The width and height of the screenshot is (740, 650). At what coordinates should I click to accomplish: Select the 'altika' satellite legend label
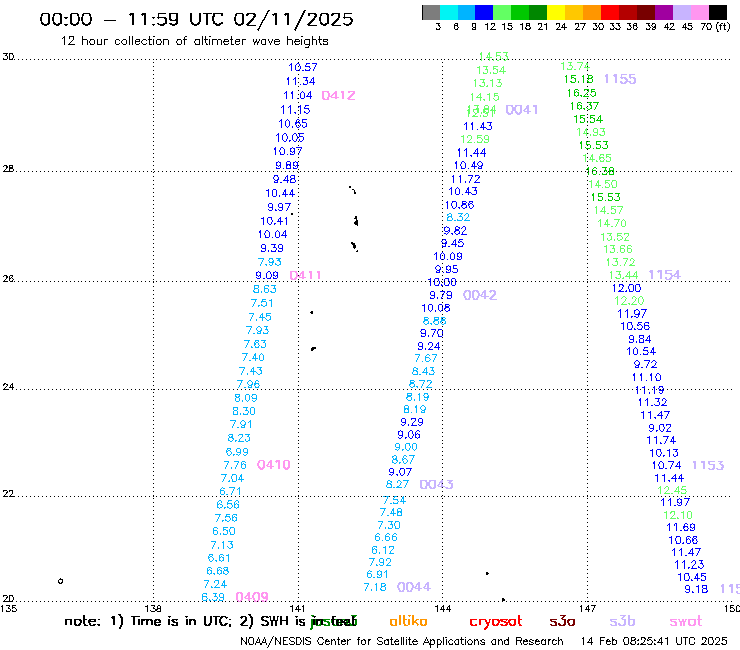408,621
